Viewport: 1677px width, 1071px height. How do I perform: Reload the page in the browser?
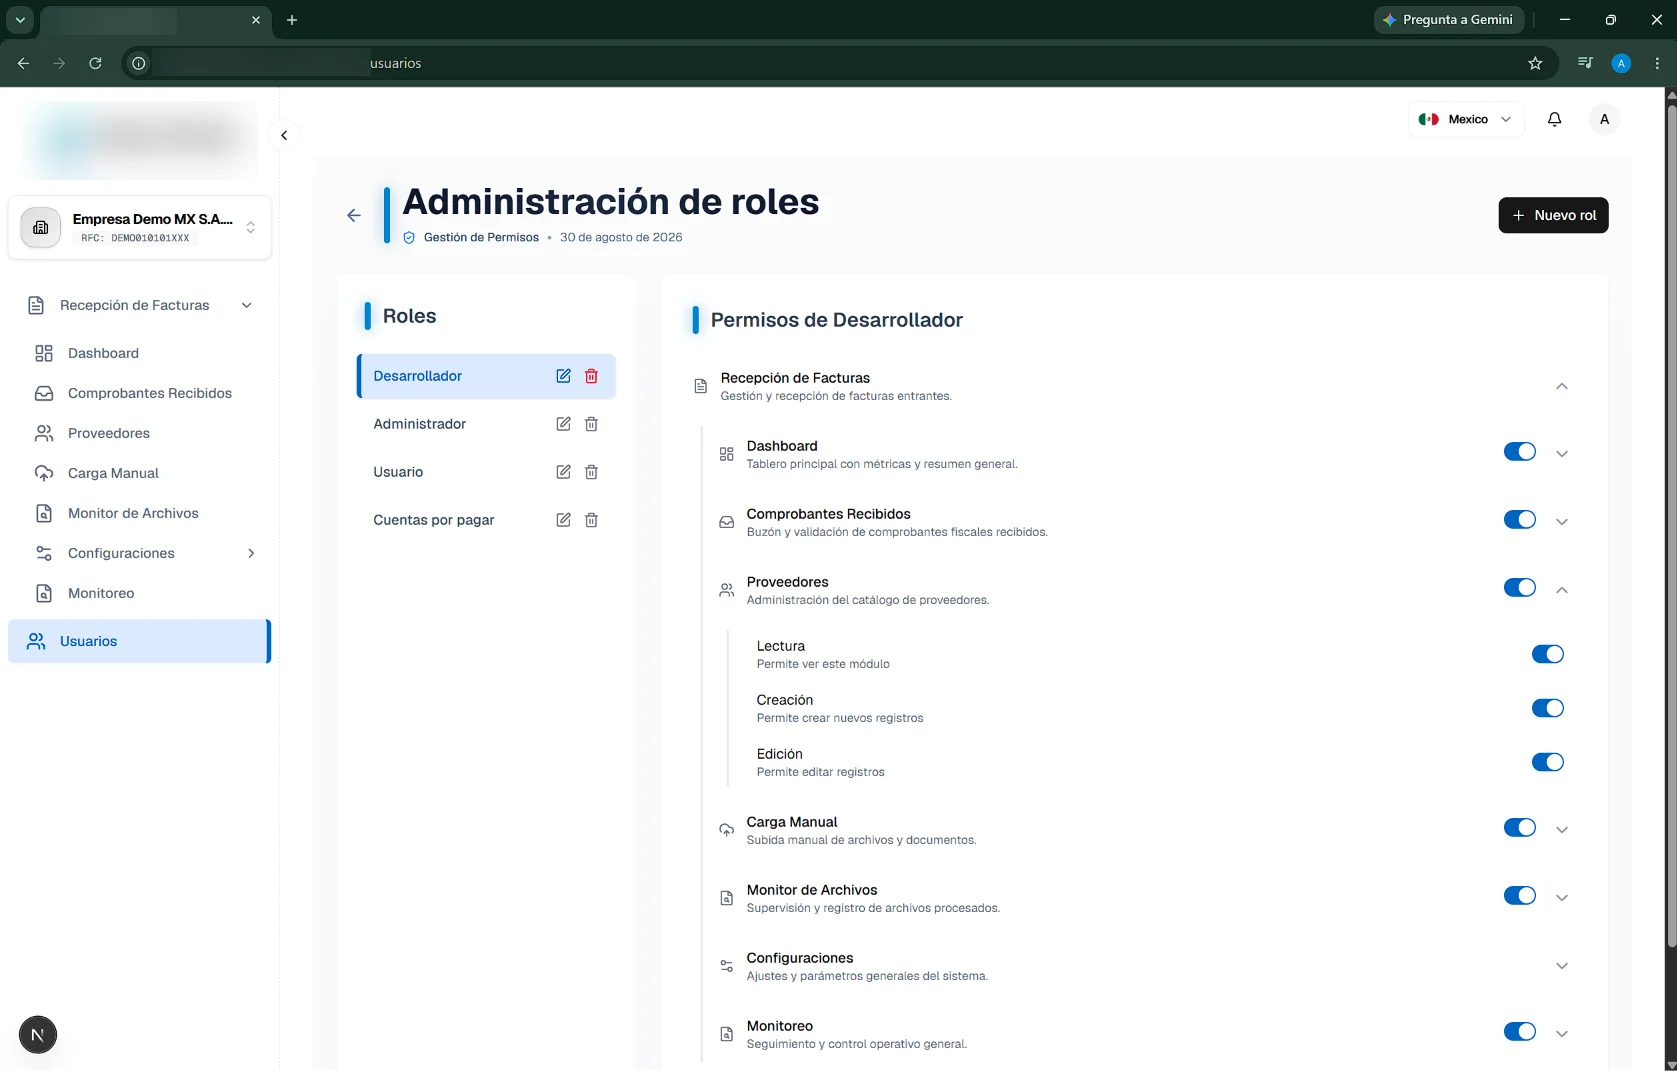pyautogui.click(x=95, y=63)
